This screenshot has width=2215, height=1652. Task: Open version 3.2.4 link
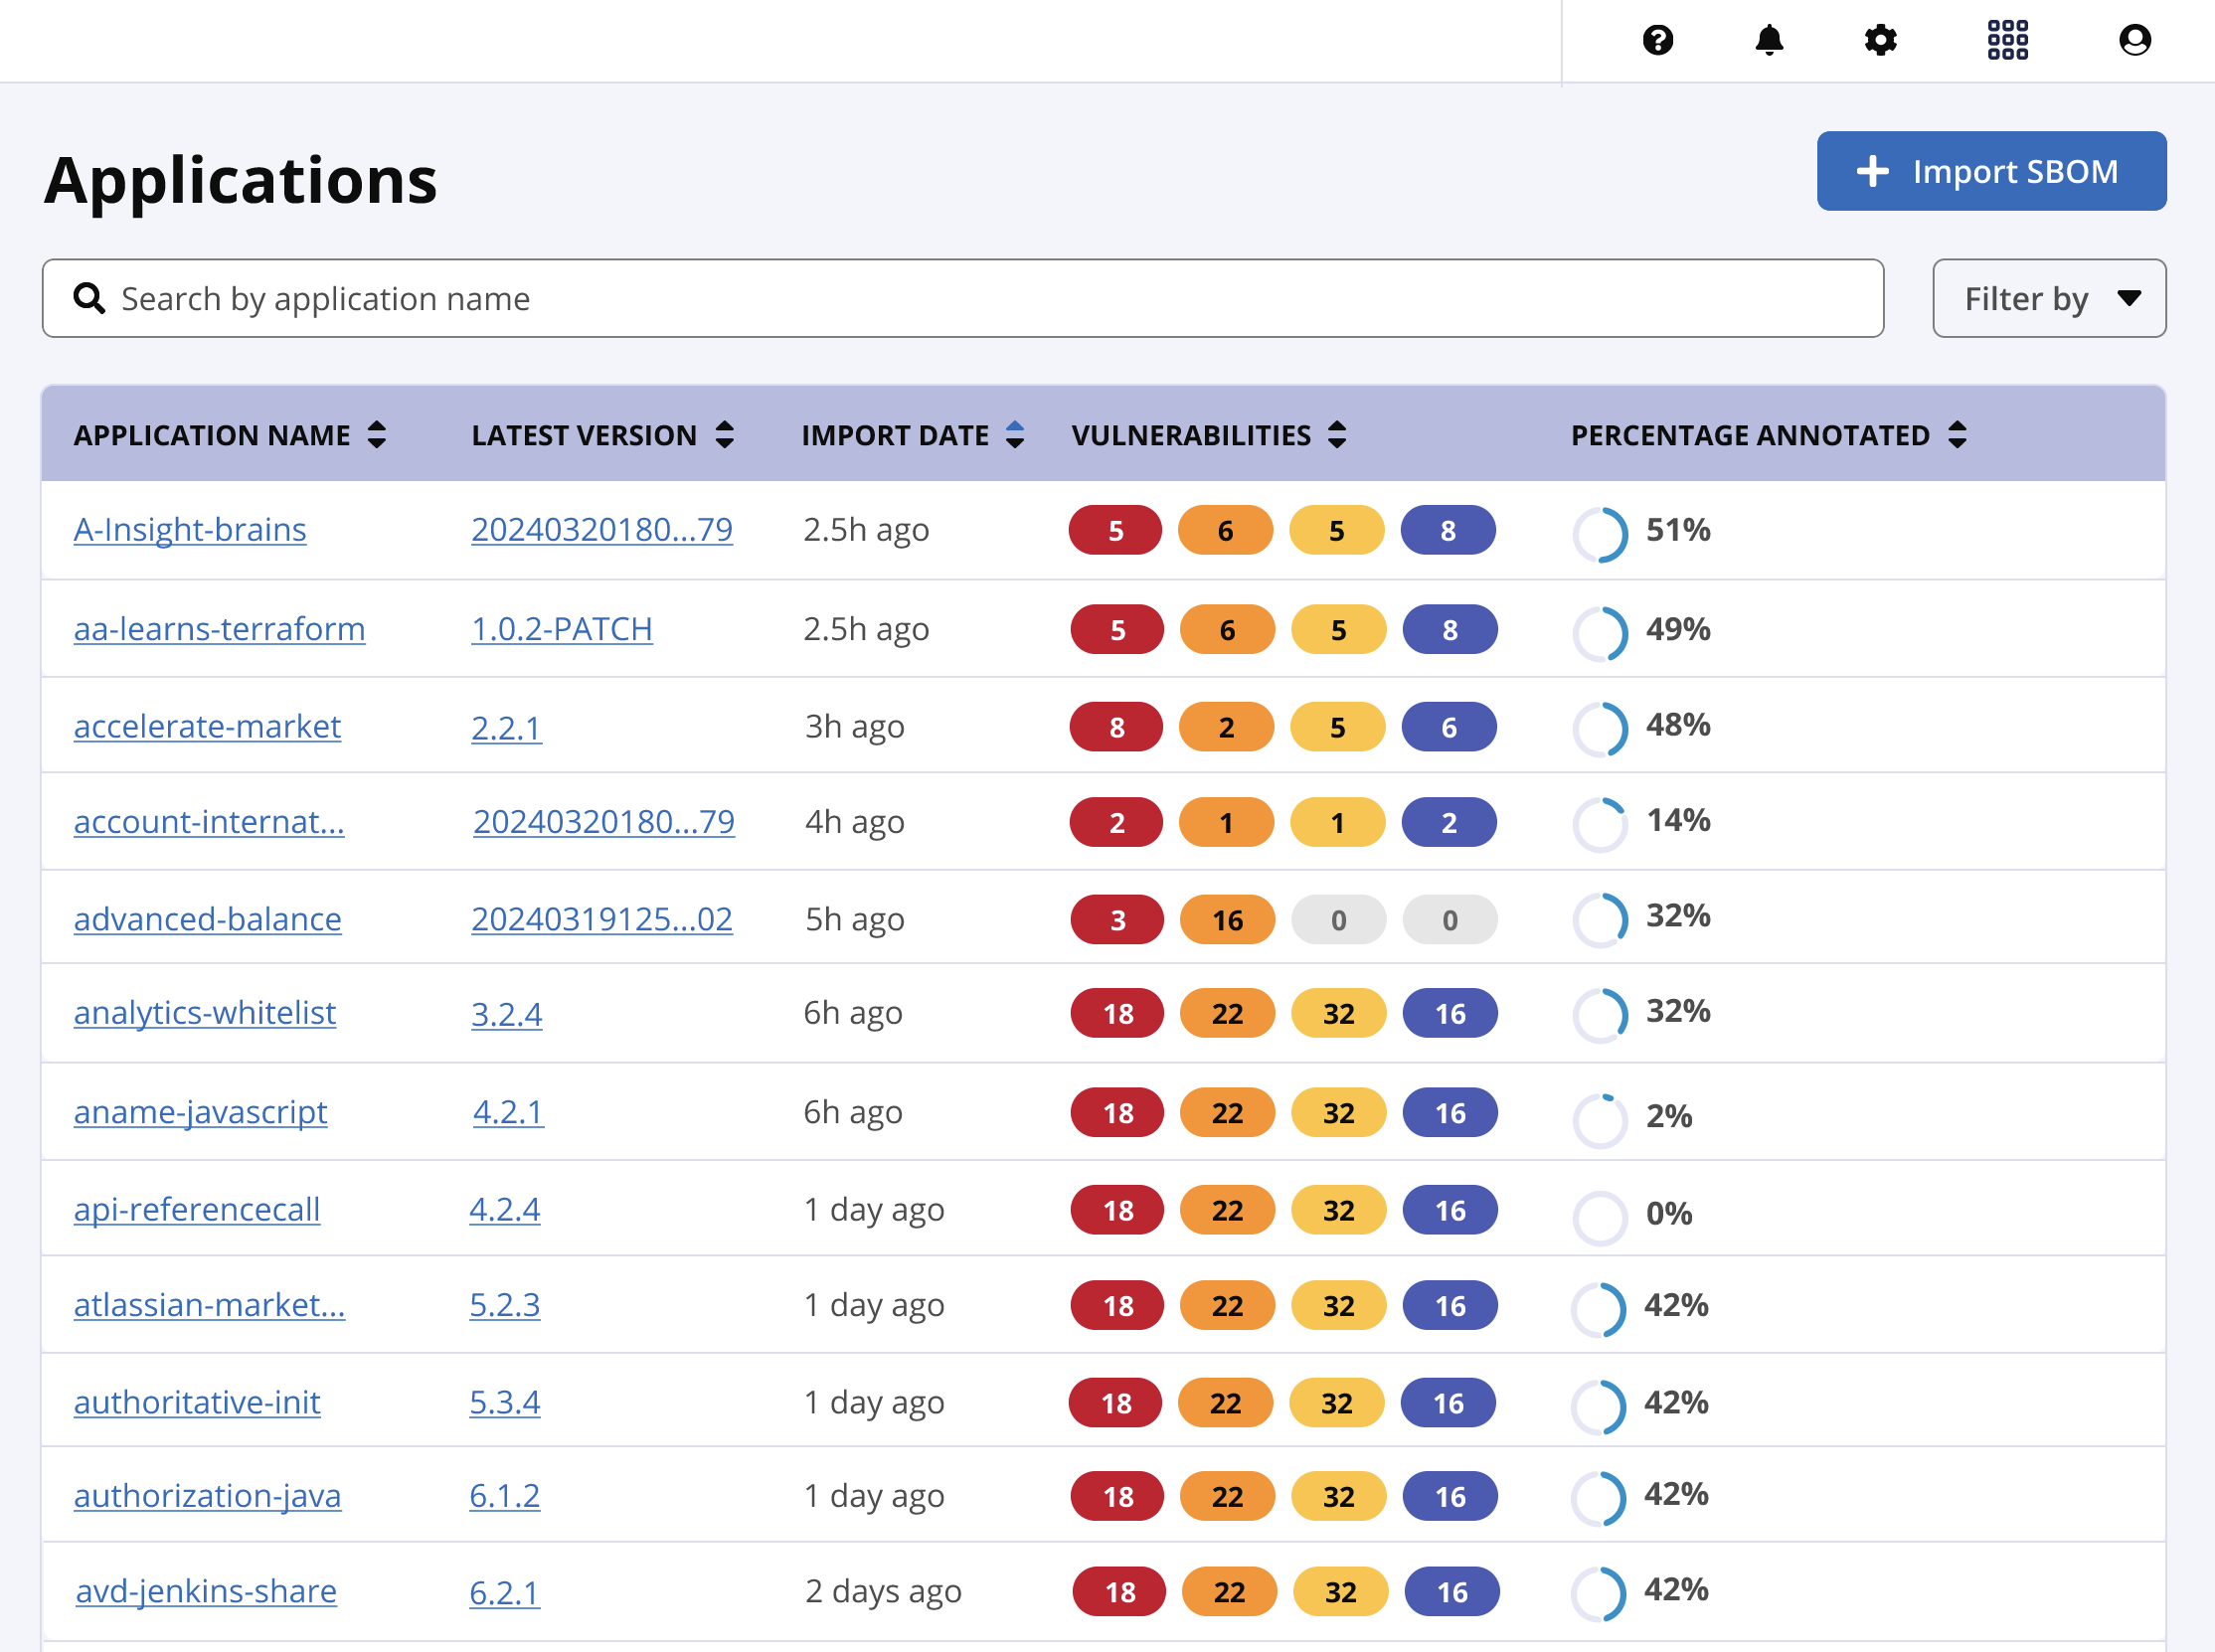(506, 1013)
